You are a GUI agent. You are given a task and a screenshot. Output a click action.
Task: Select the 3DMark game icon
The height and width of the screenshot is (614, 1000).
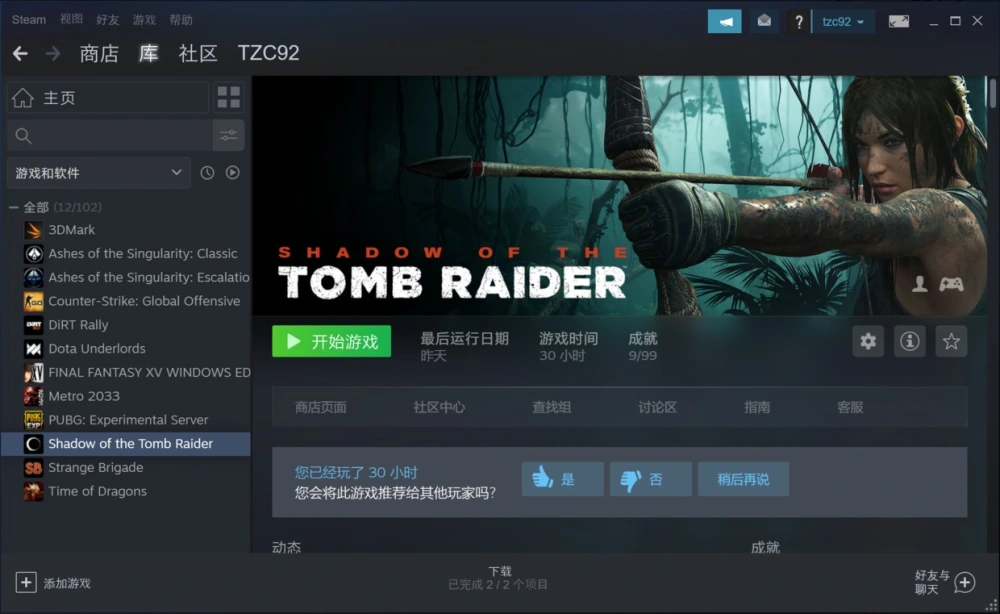33,230
